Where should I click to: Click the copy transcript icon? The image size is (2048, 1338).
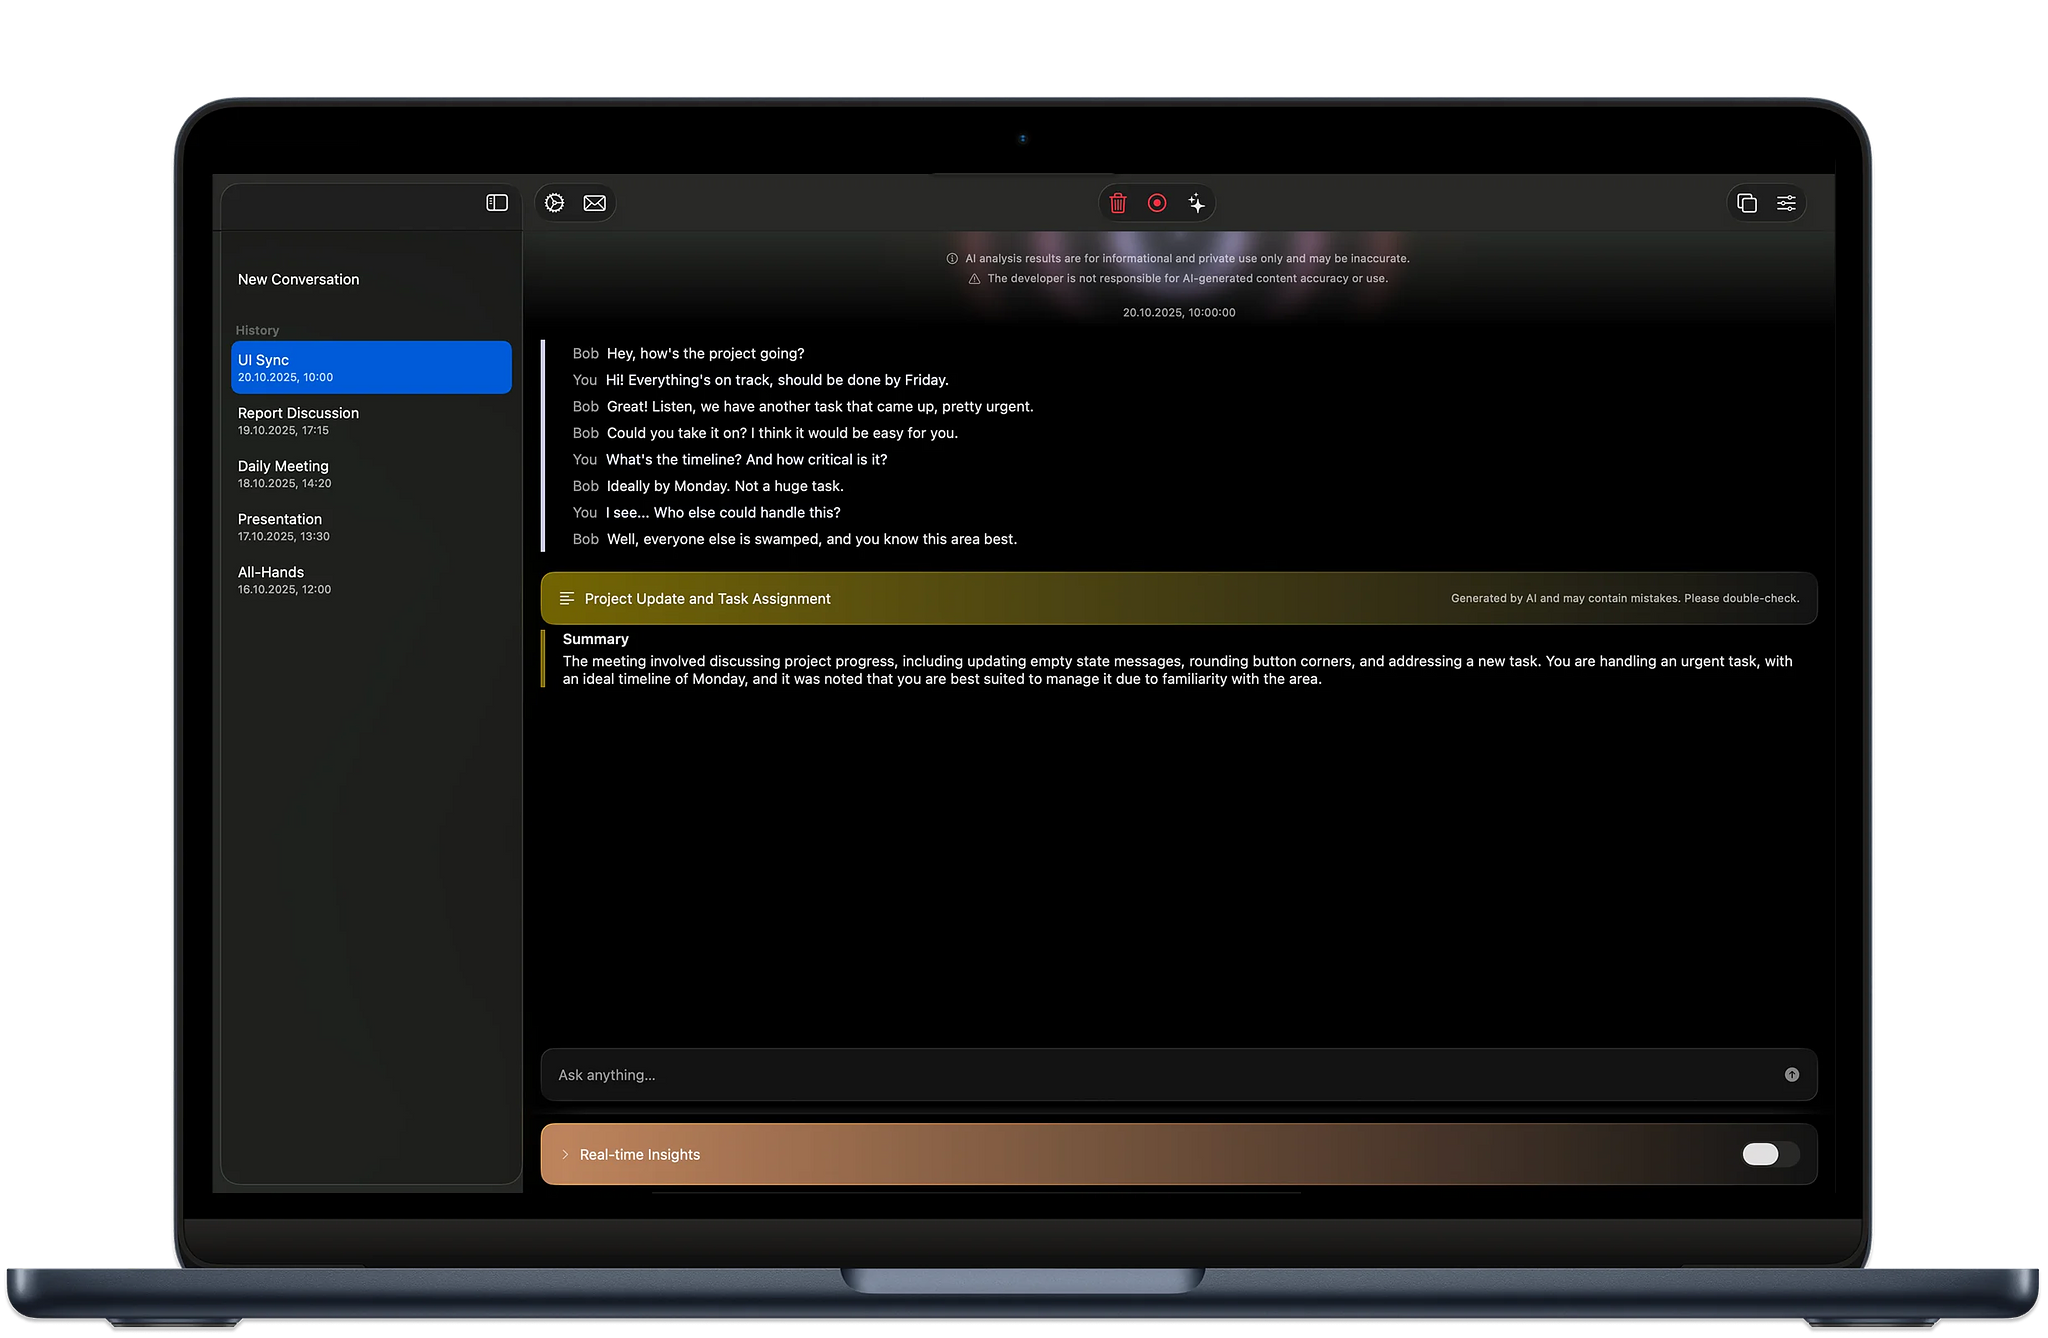click(x=1747, y=203)
